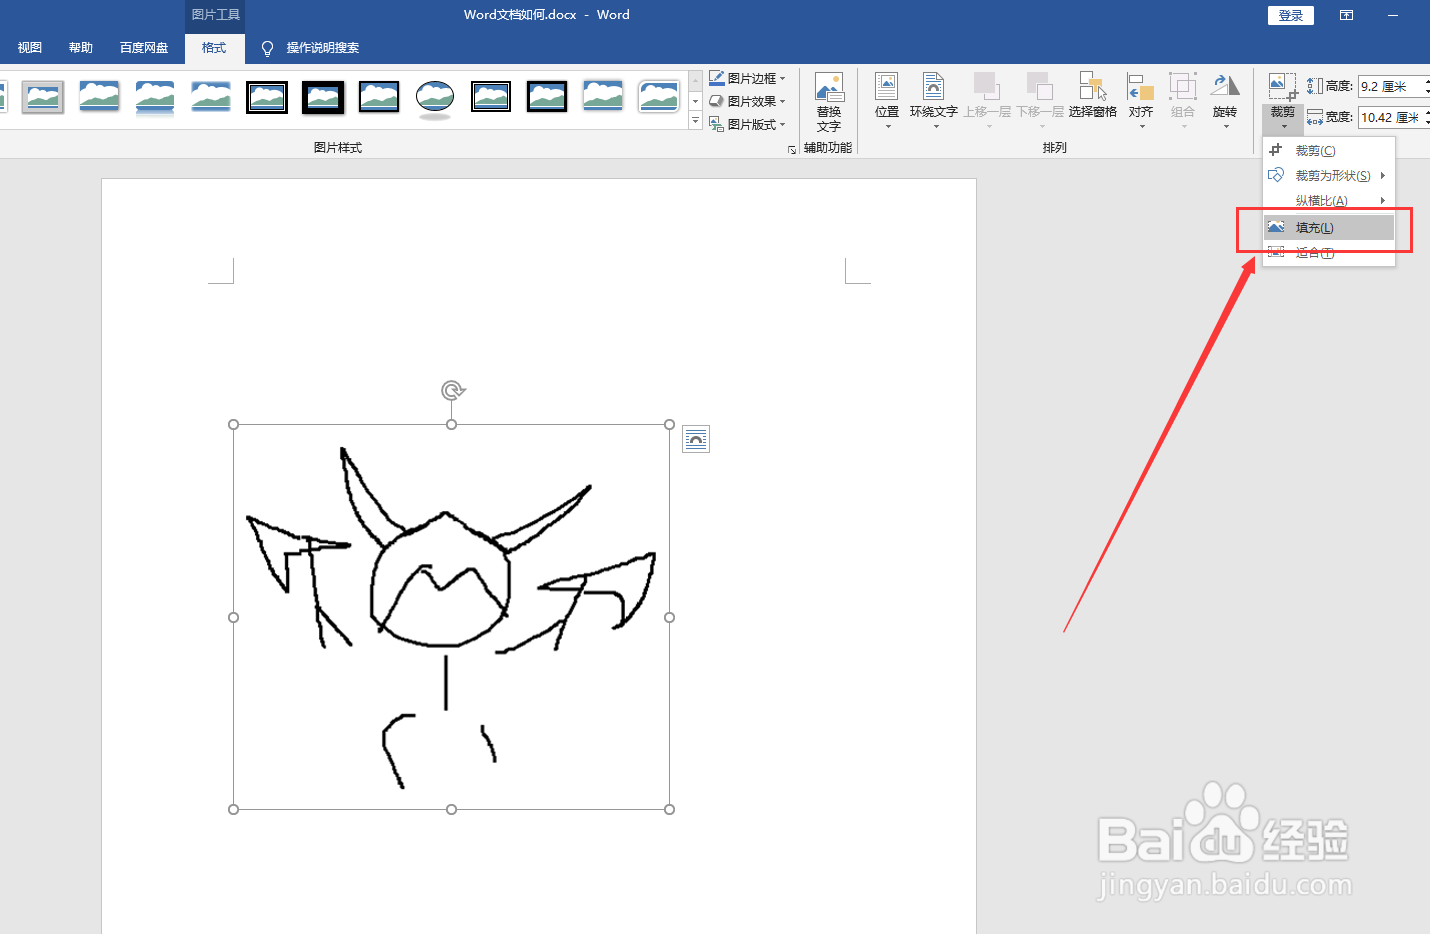Open the Position (位置) options
Image resolution: width=1430 pixels, height=934 pixels.
886,100
